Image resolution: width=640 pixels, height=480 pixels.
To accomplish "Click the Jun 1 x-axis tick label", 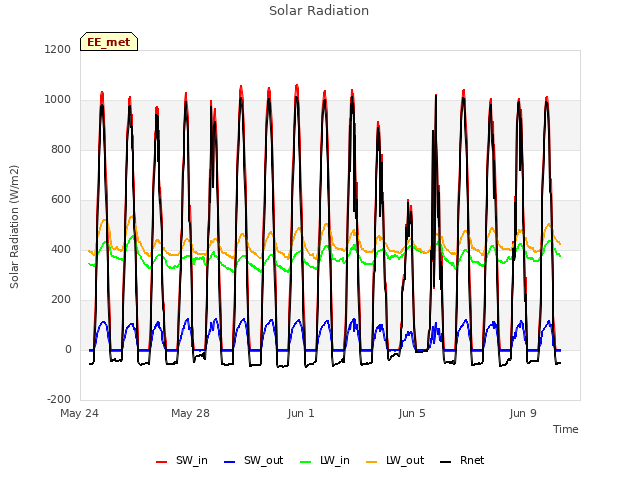I will click(301, 413).
